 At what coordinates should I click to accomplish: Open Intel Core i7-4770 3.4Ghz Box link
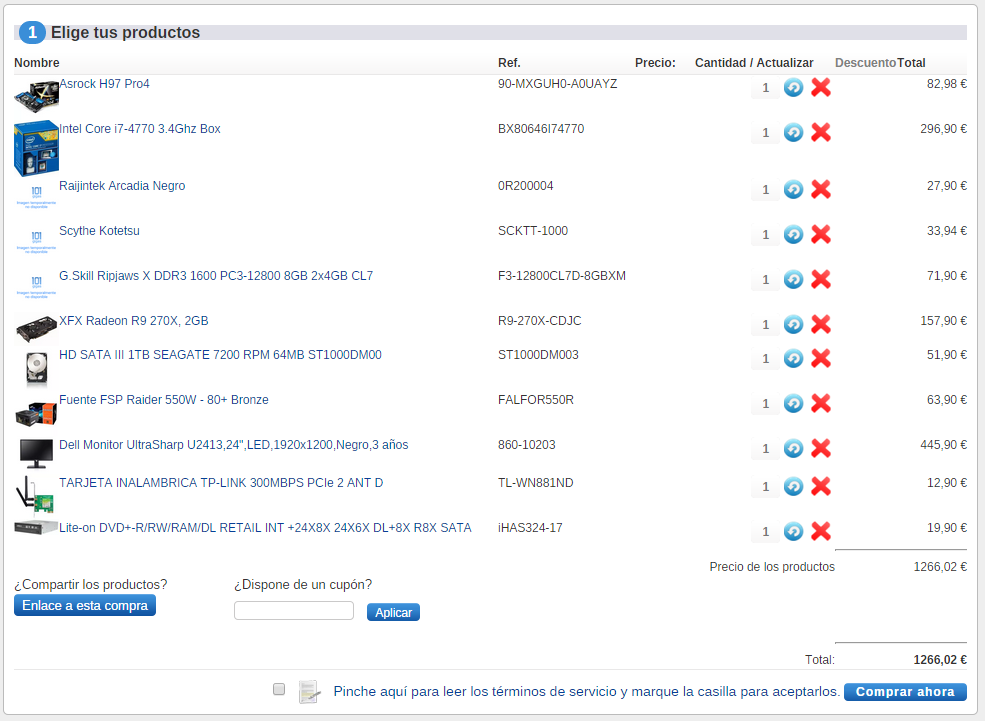pos(139,129)
